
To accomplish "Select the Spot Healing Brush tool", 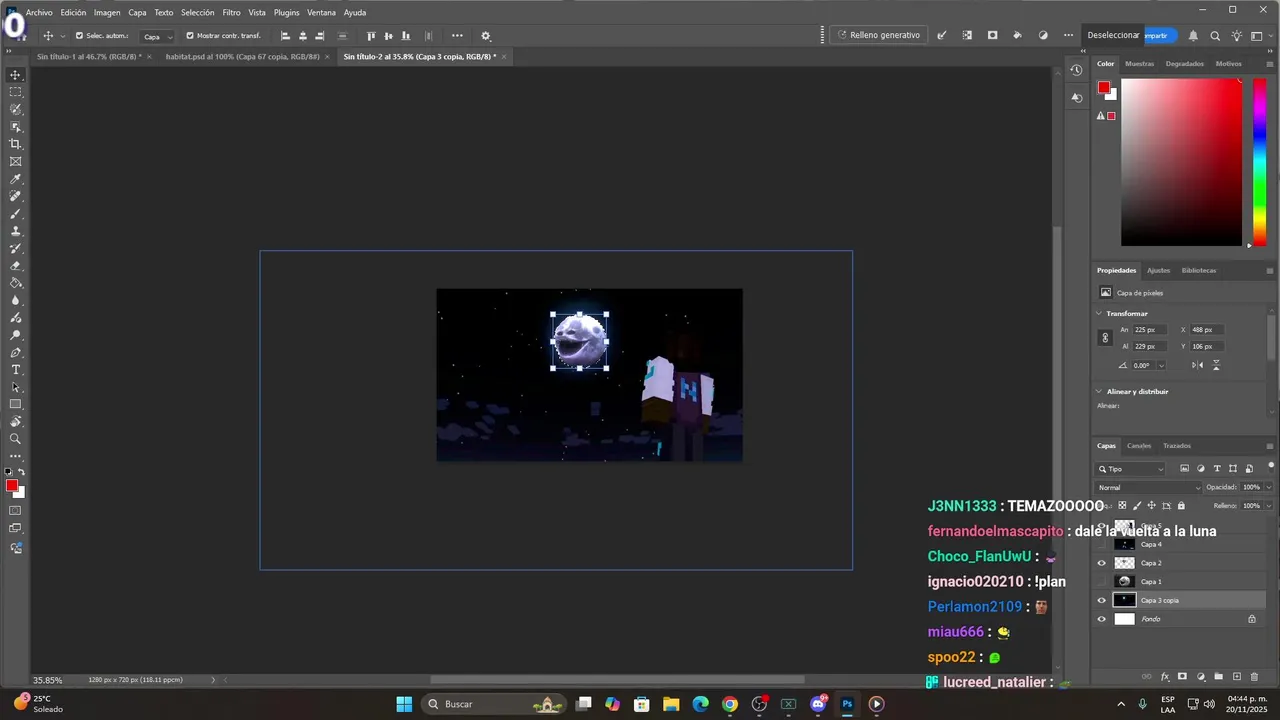I will [15, 196].
